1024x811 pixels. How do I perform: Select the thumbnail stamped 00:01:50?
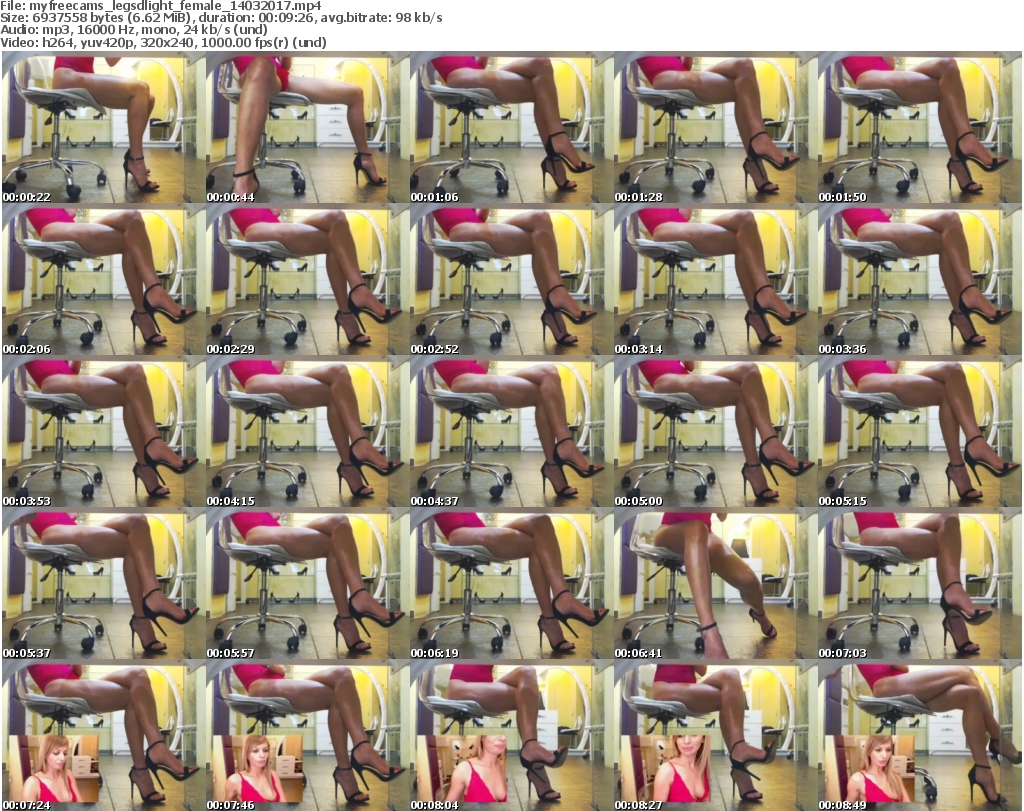coord(920,129)
